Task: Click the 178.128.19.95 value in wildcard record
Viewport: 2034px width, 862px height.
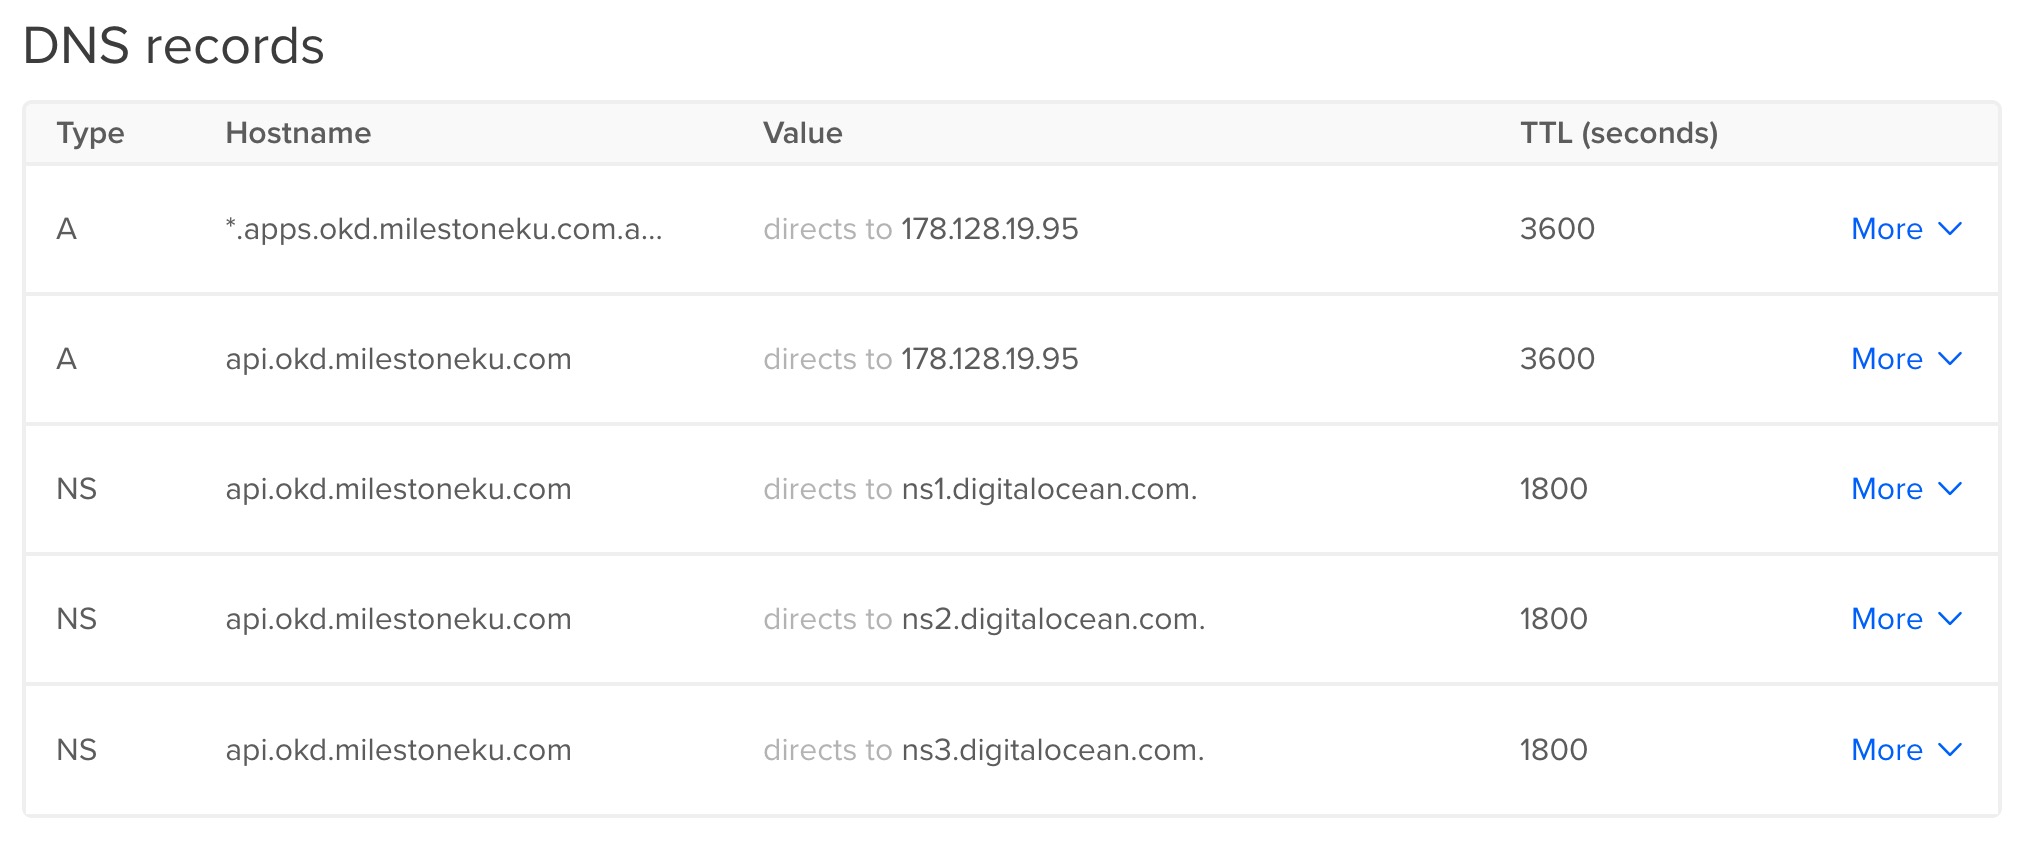Action: coord(990,229)
